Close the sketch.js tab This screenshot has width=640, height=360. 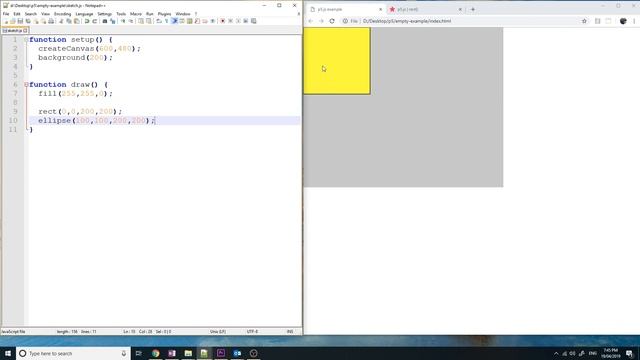click(25, 31)
